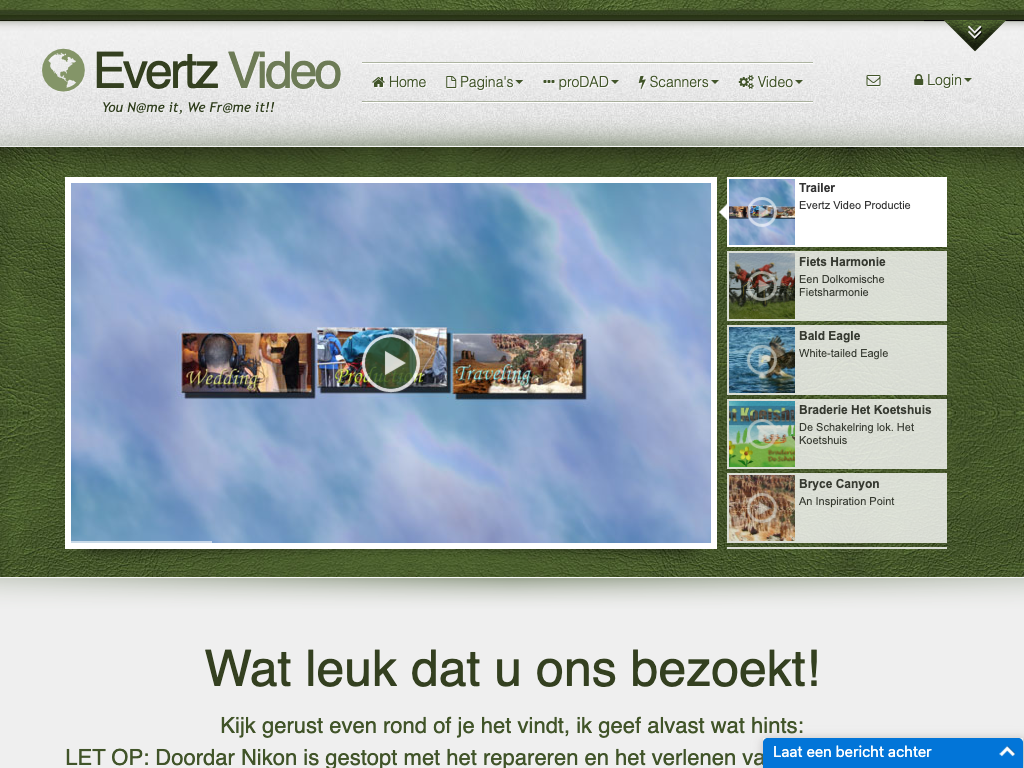The width and height of the screenshot is (1024, 768).
Task: Open the proDAD dropdown menu
Action: [581, 82]
